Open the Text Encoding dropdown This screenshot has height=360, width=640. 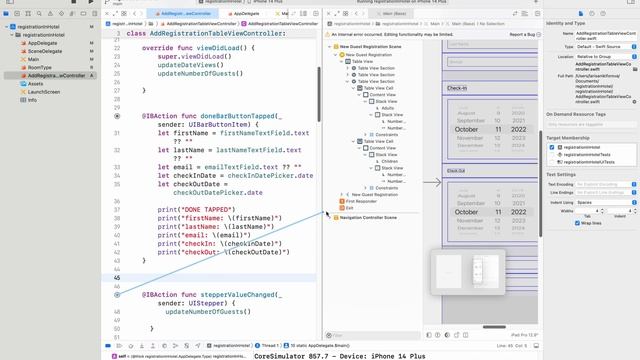(606, 184)
